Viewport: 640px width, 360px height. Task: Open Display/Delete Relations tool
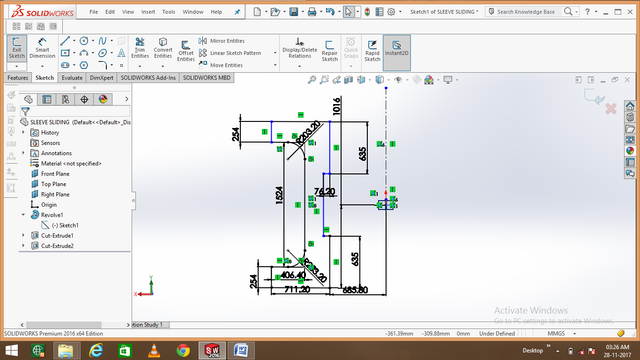300,48
